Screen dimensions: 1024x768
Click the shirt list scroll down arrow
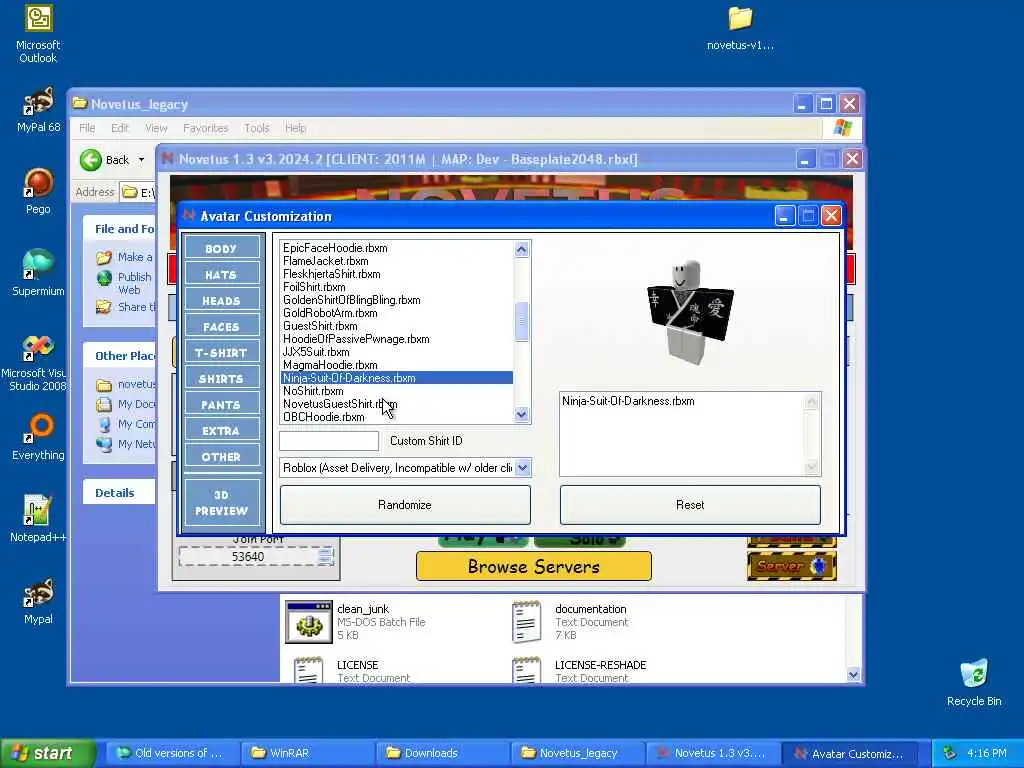tap(521, 414)
